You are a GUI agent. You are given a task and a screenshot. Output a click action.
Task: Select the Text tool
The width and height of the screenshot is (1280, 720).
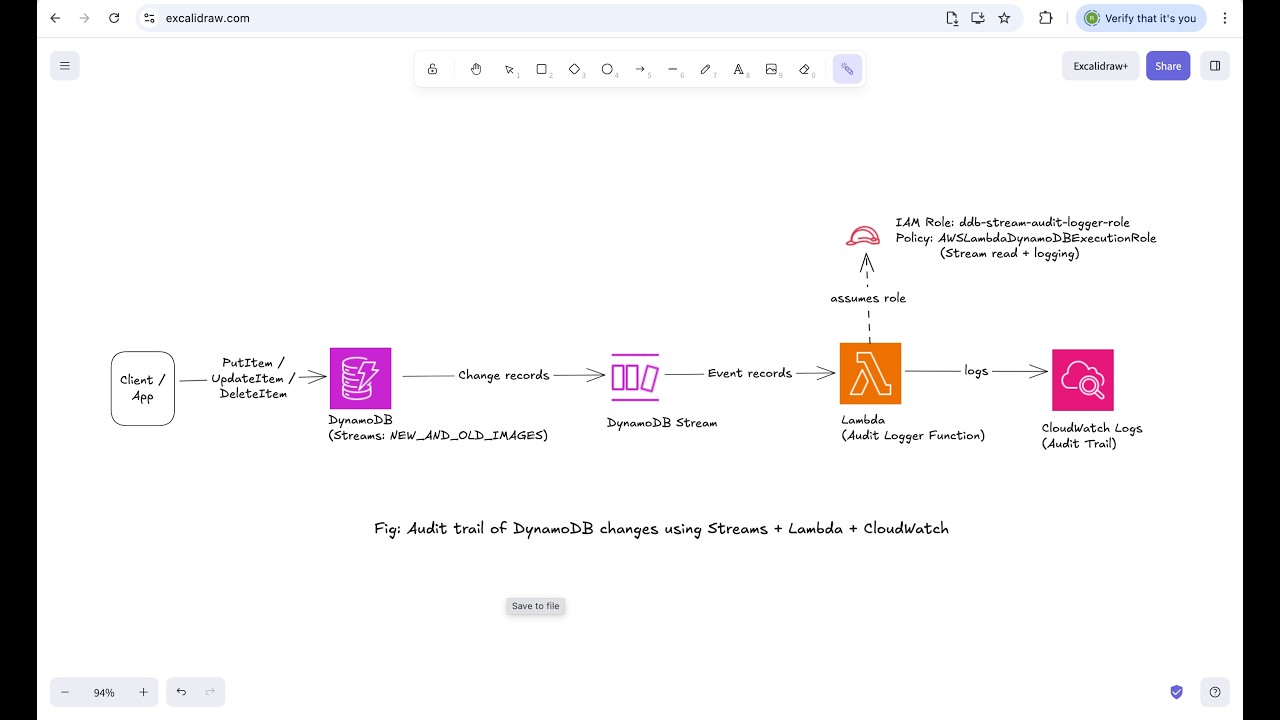click(739, 69)
